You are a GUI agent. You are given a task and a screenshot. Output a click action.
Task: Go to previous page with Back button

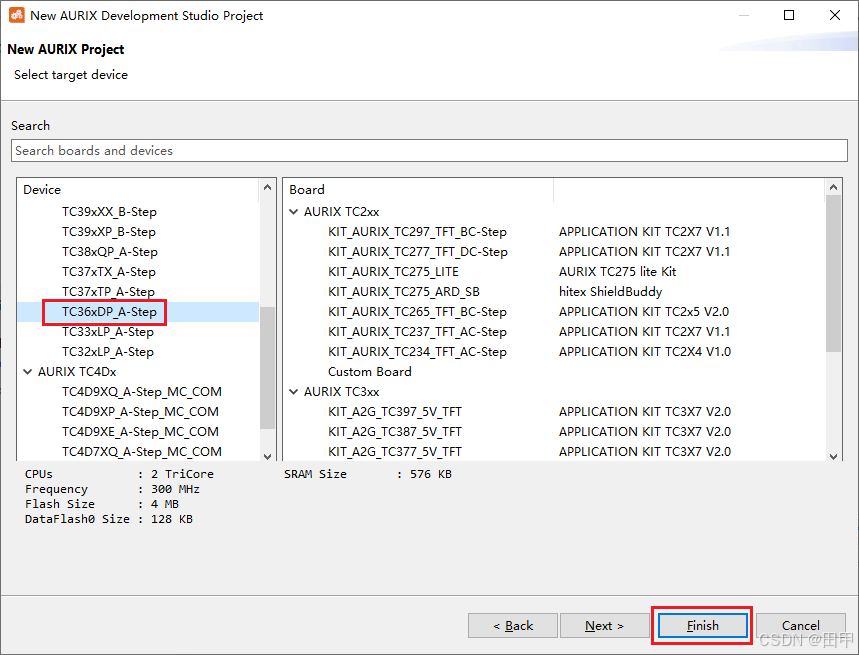513,626
